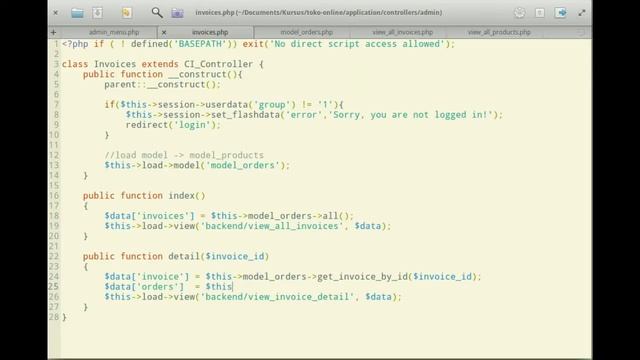Viewport: 640px width, 360px height.
Task: Place cursor on 'public function __construct(){'
Action: [162, 74]
